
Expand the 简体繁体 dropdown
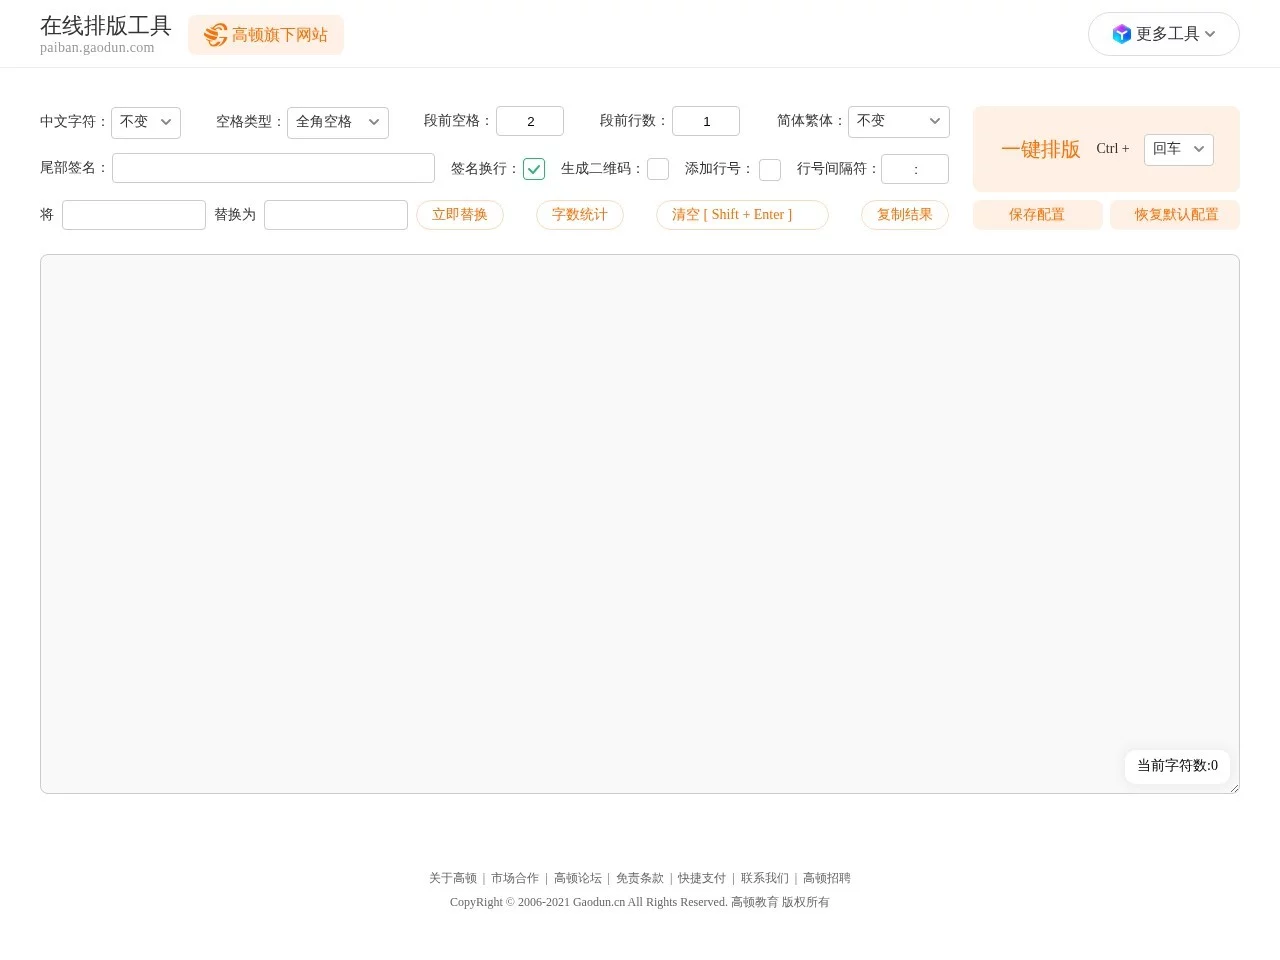[898, 121]
